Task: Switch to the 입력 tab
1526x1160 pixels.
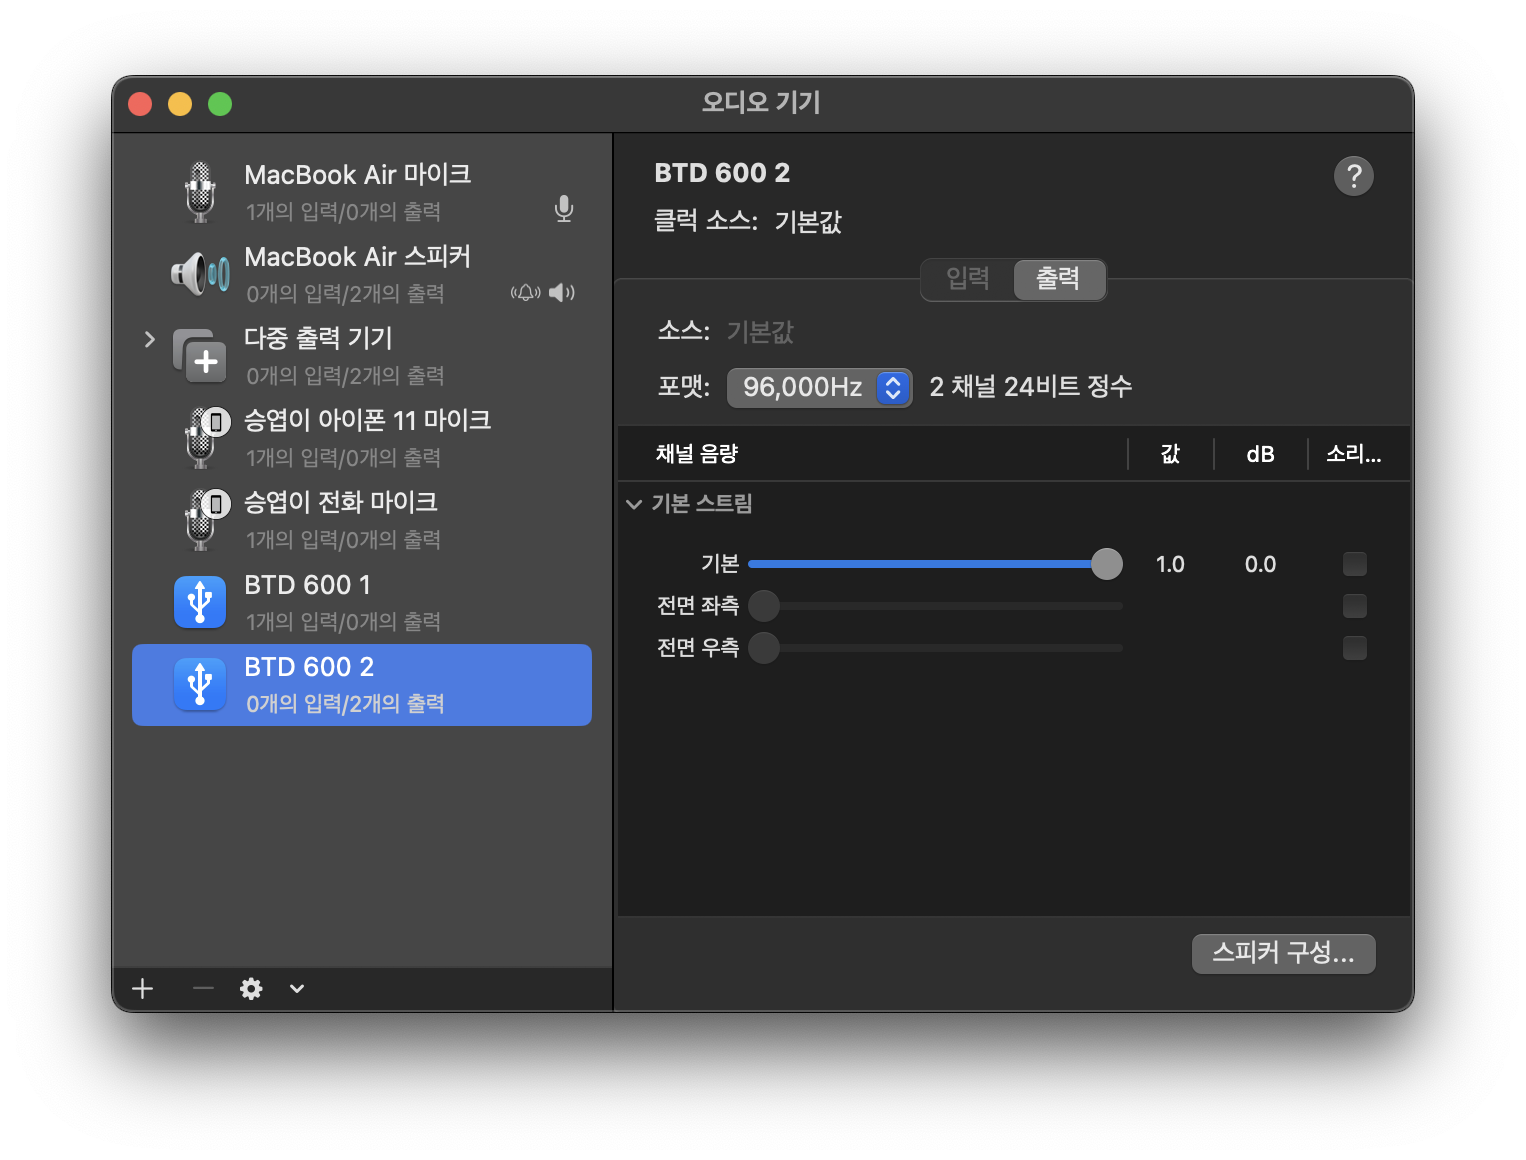Action: [x=967, y=279]
